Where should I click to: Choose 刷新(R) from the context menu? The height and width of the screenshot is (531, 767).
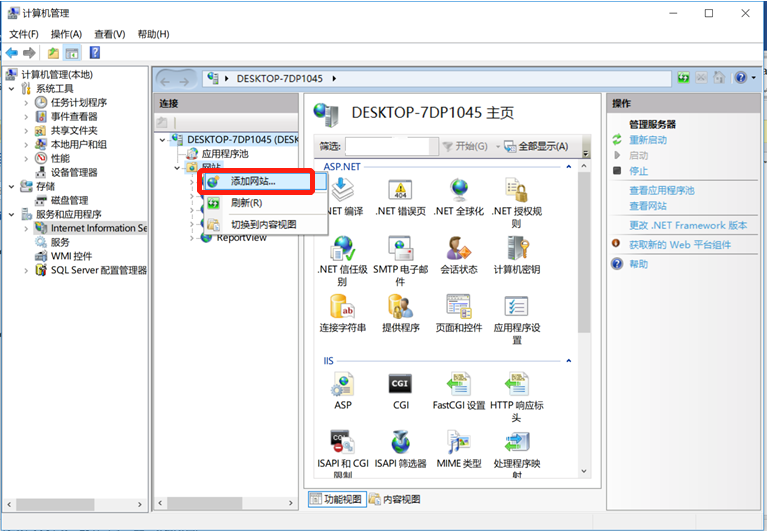pos(265,203)
